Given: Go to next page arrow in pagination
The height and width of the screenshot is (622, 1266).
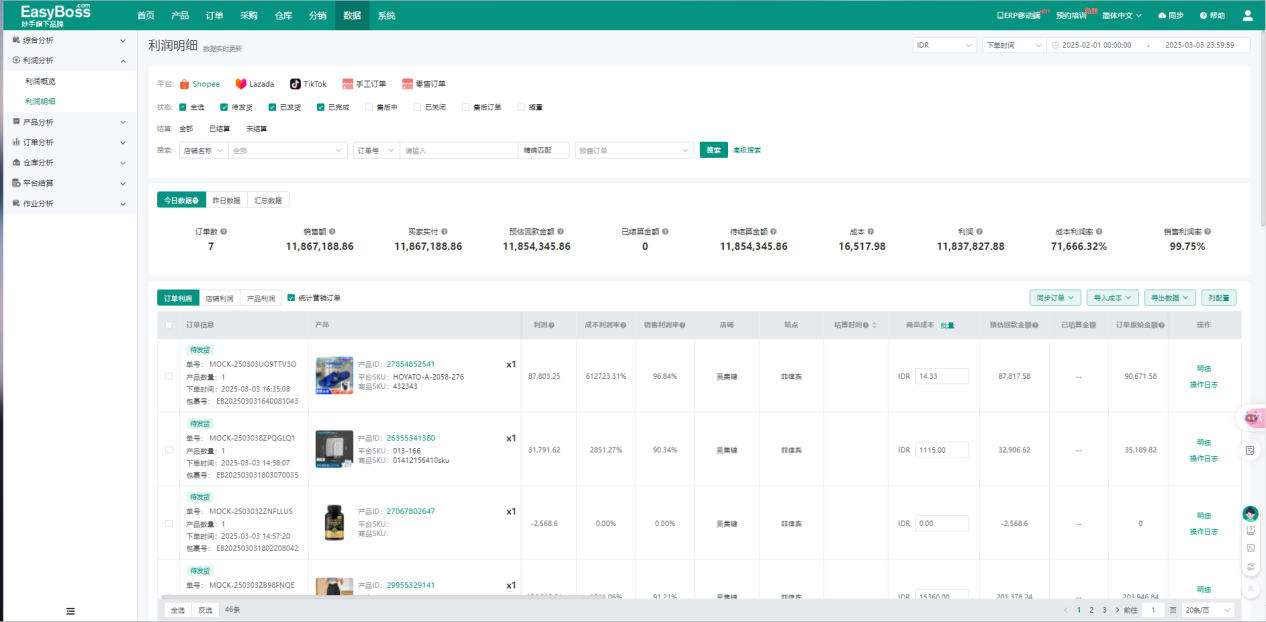Looking at the screenshot, I should coord(1116,610).
